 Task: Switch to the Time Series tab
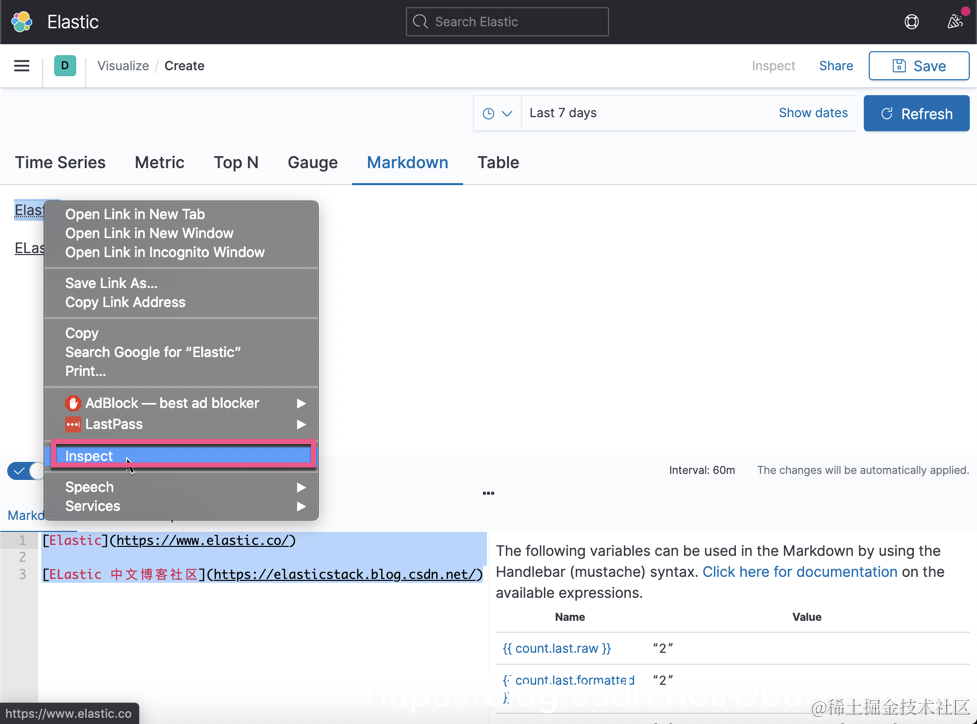point(60,163)
